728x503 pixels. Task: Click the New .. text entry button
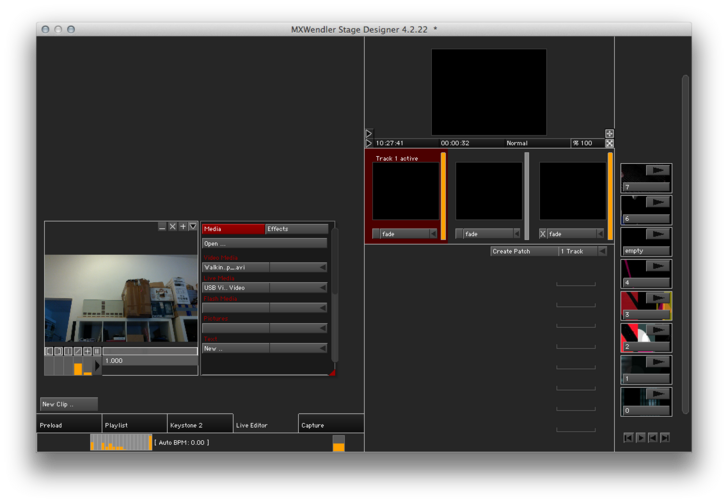click(x=235, y=348)
